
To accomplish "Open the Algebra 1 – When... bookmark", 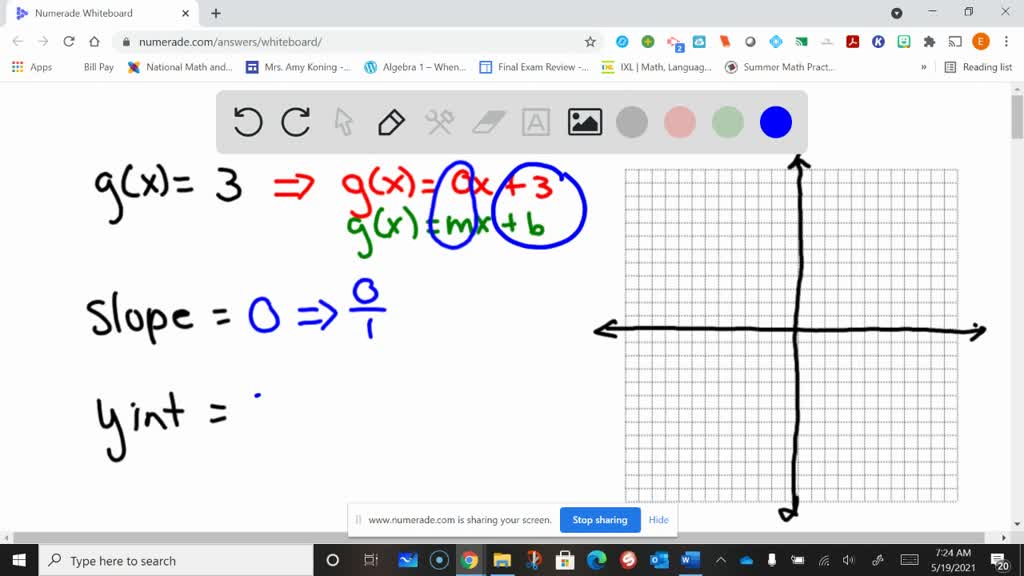I will [415, 67].
